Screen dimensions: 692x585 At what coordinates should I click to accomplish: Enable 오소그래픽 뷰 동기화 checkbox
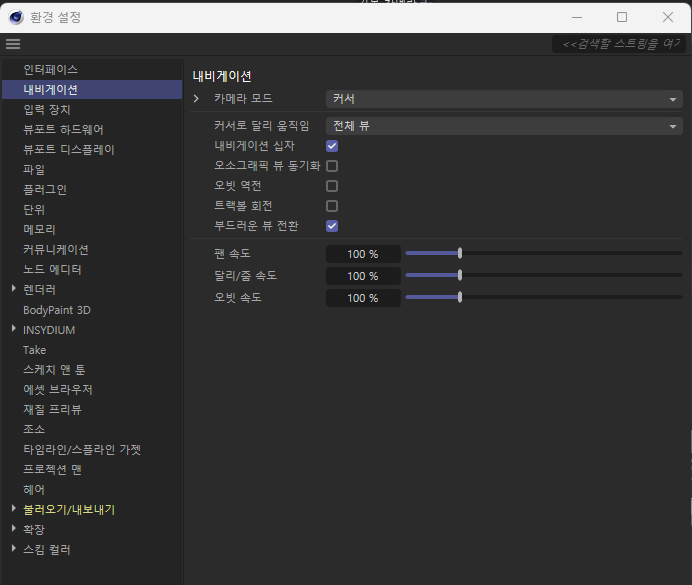[x=332, y=166]
